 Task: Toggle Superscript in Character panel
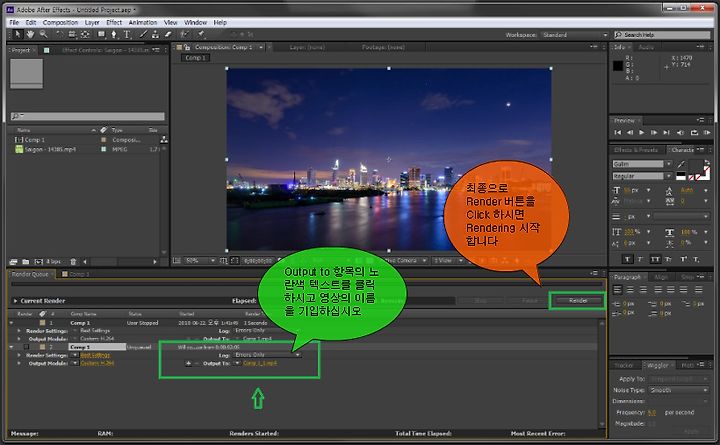pyautogui.click(x=684, y=259)
